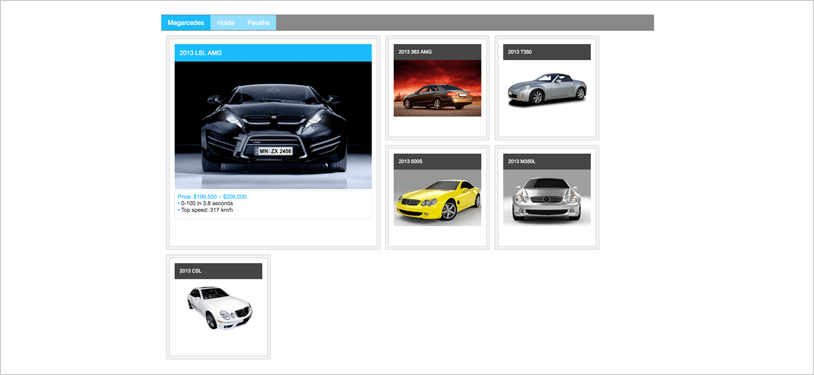Image resolution: width=814 pixels, height=375 pixels.
Task: Click the empty gray area of tab bar
Action: 465,23
